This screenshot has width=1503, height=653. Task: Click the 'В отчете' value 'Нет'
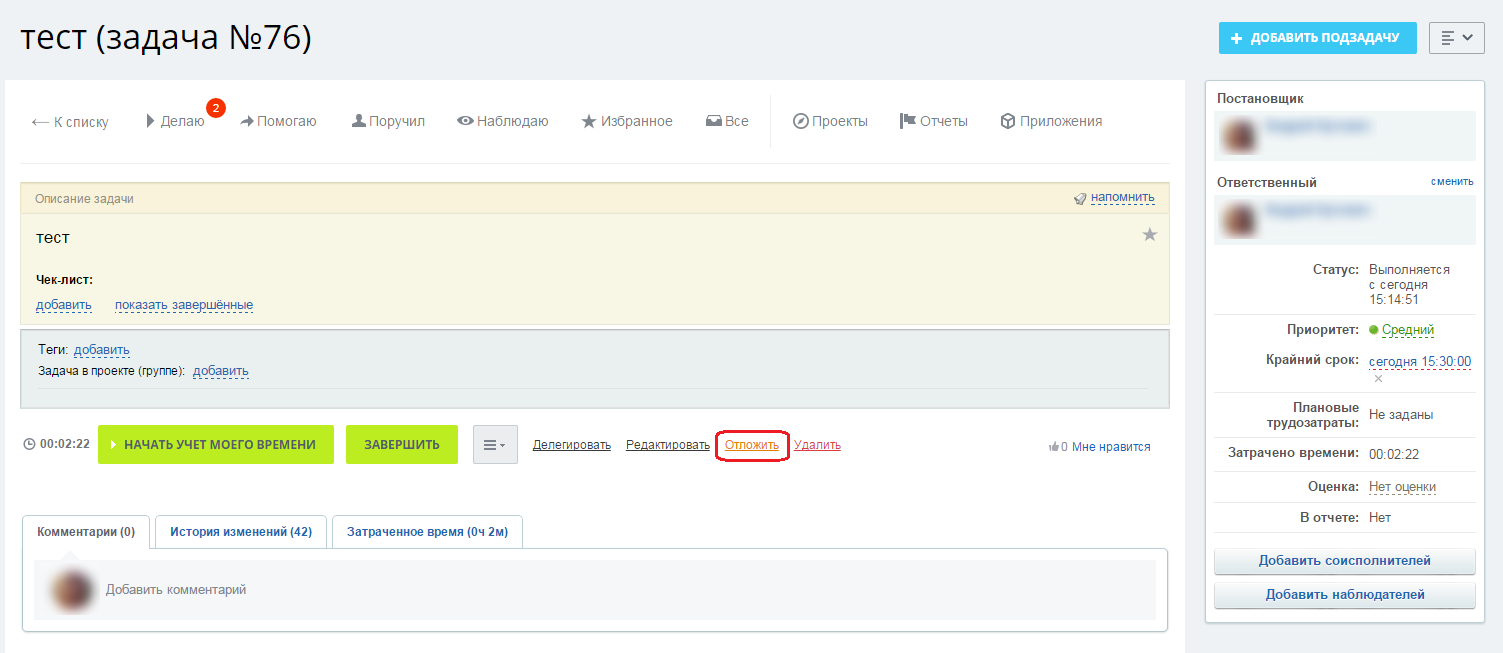click(x=1380, y=518)
